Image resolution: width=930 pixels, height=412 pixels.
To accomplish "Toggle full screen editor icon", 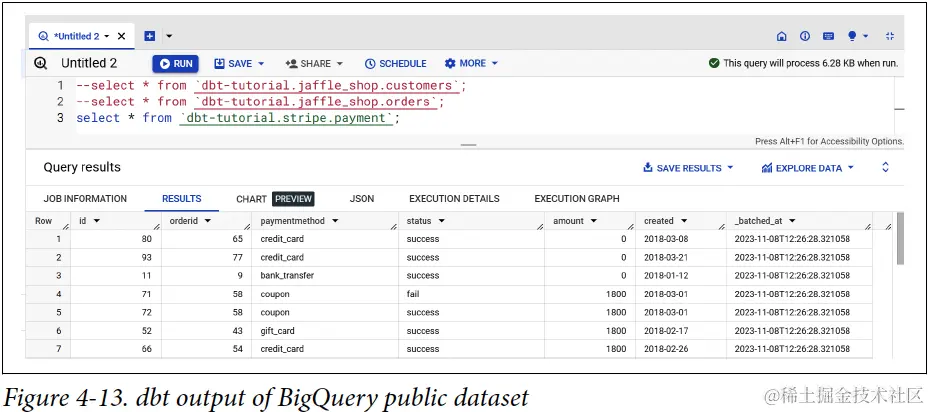I will [x=890, y=36].
